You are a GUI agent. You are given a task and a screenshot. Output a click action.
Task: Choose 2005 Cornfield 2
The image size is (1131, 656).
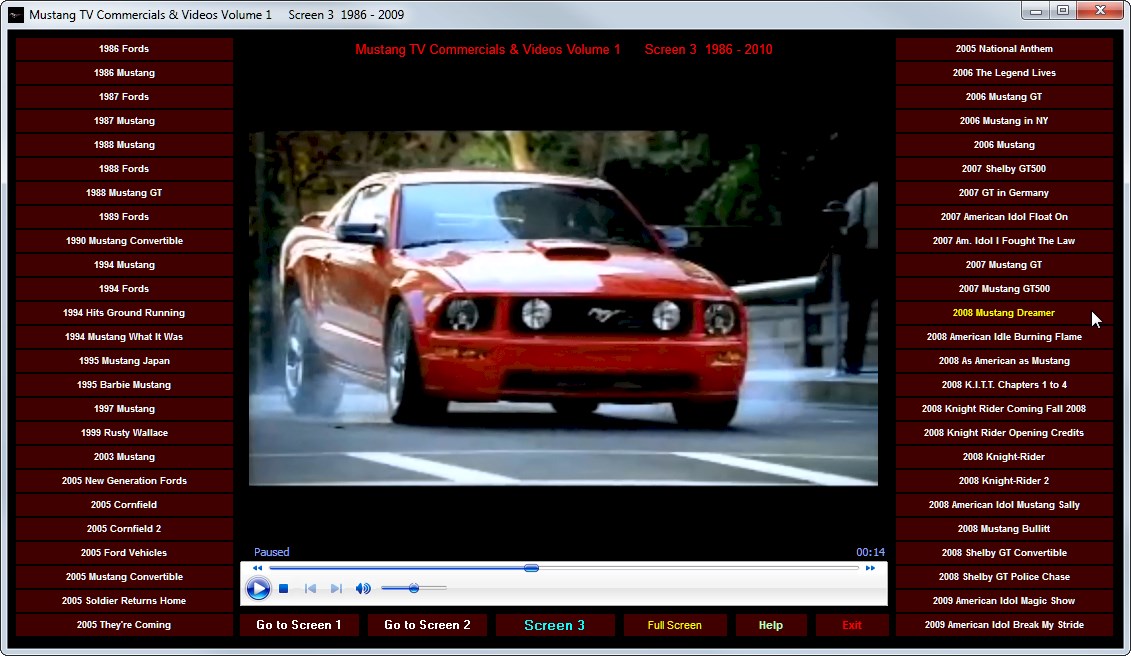124,529
